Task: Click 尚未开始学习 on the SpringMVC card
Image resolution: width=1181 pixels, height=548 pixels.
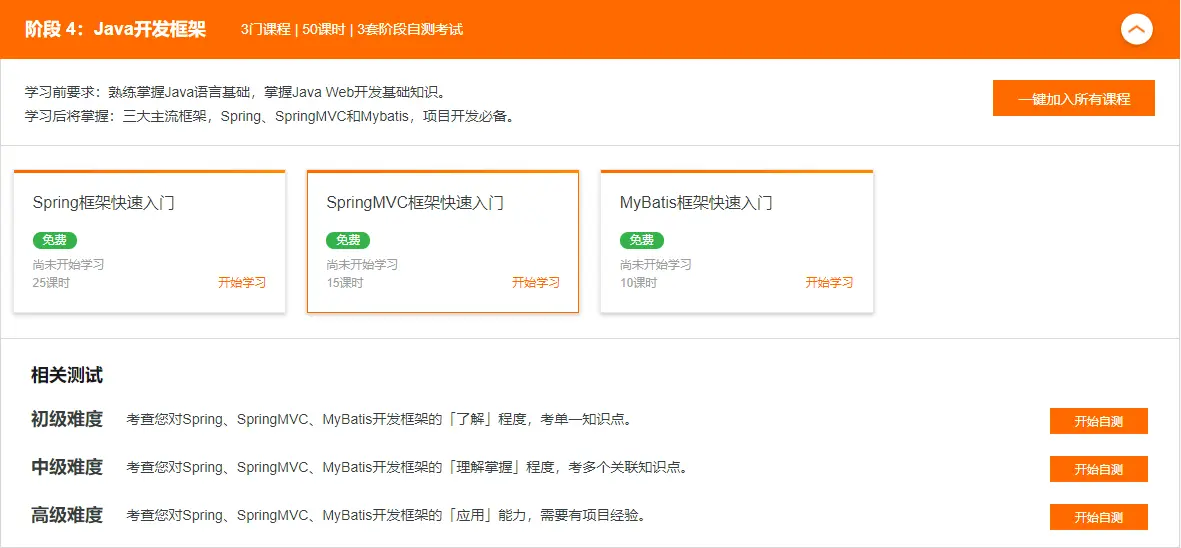Action: point(362,265)
